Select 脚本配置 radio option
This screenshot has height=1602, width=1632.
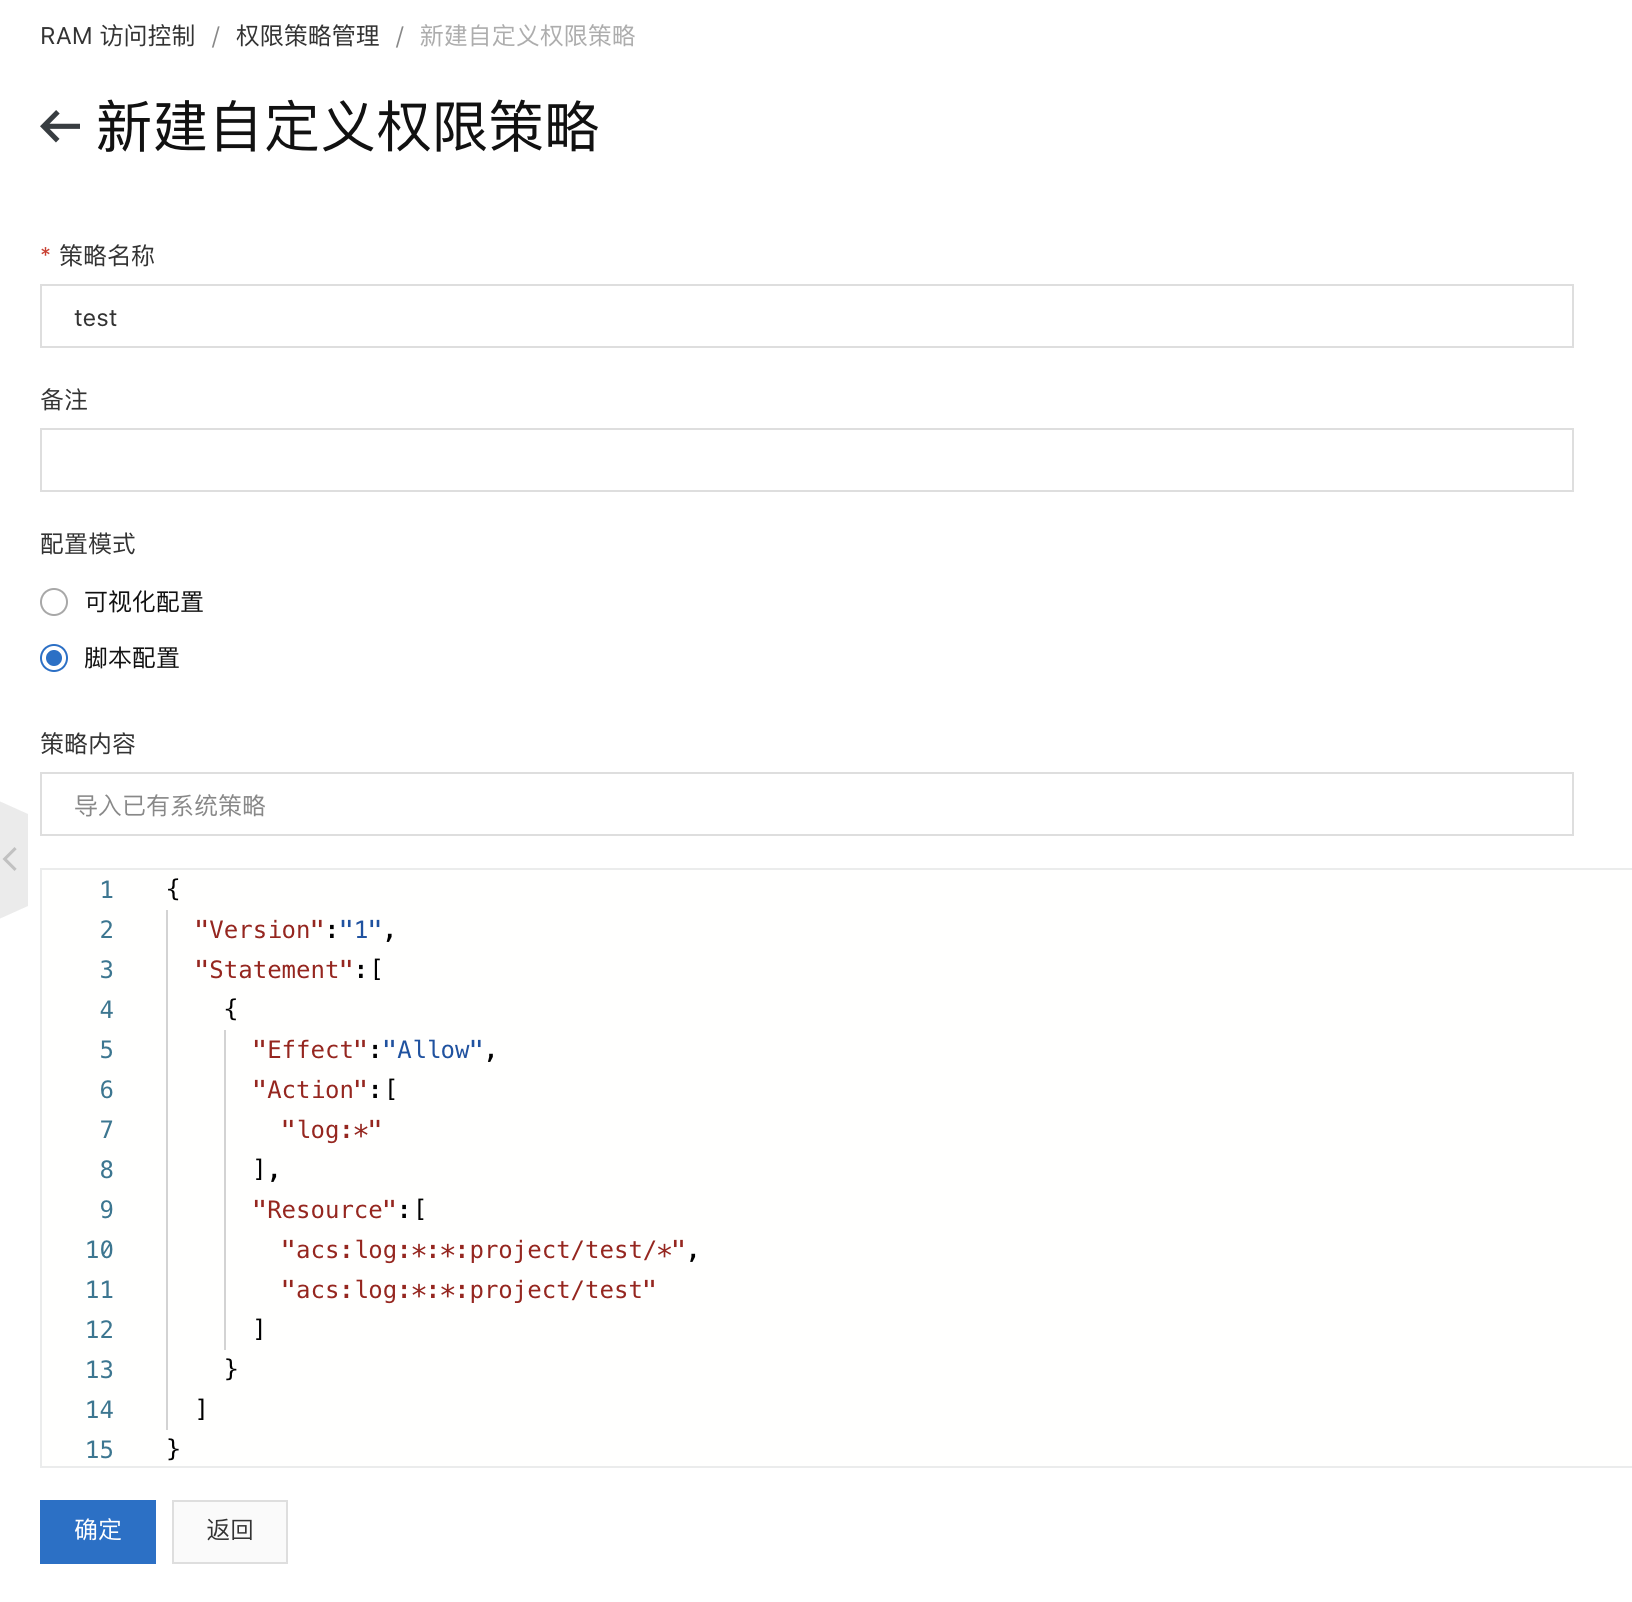(x=54, y=658)
